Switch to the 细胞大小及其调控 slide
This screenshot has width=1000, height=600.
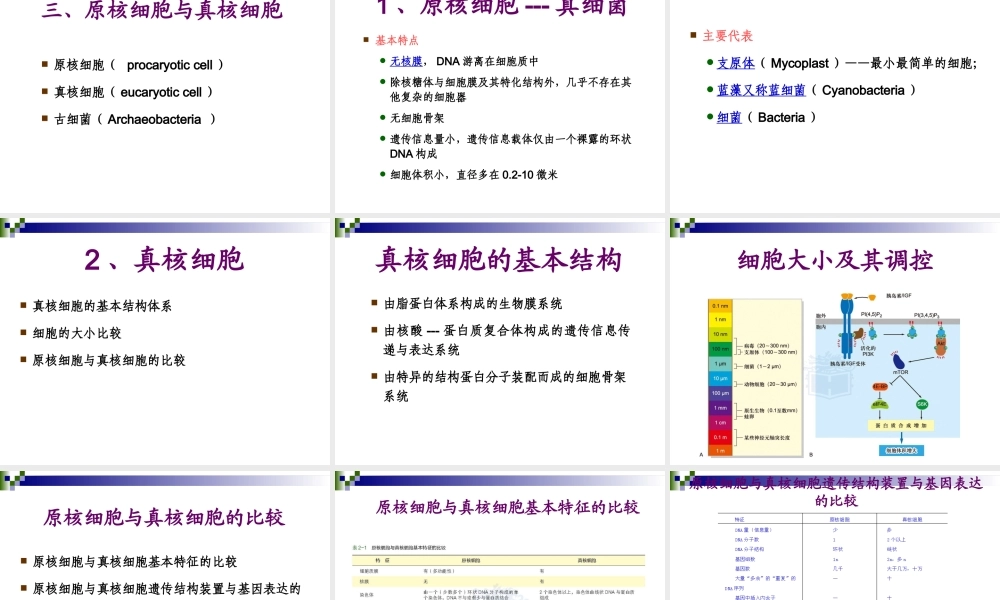click(833, 260)
